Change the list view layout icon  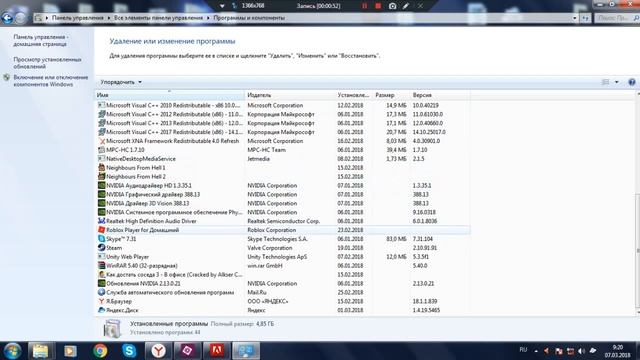coord(605,82)
